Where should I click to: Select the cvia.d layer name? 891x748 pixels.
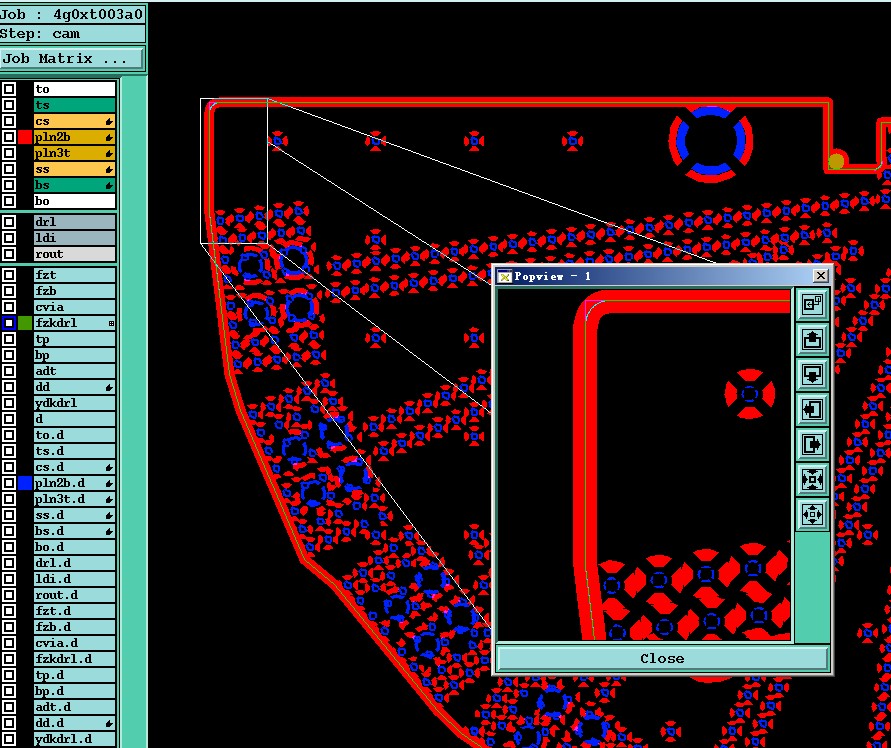tap(74, 643)
